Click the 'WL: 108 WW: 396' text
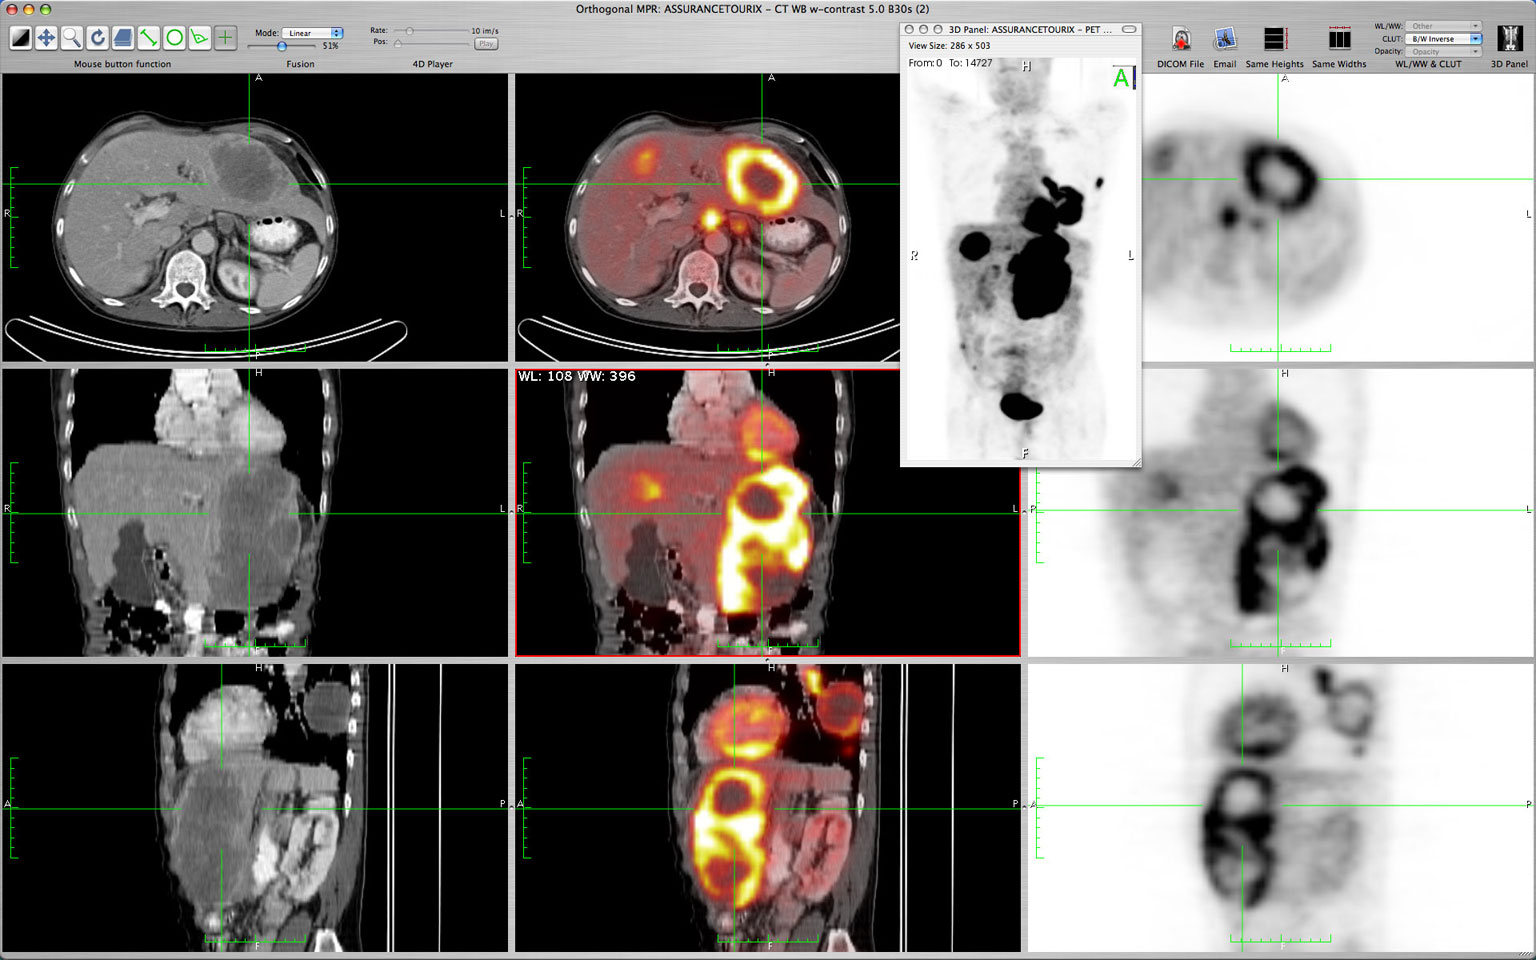The width and height of the screenshot is (1536, 960). [x=577, y=377]
